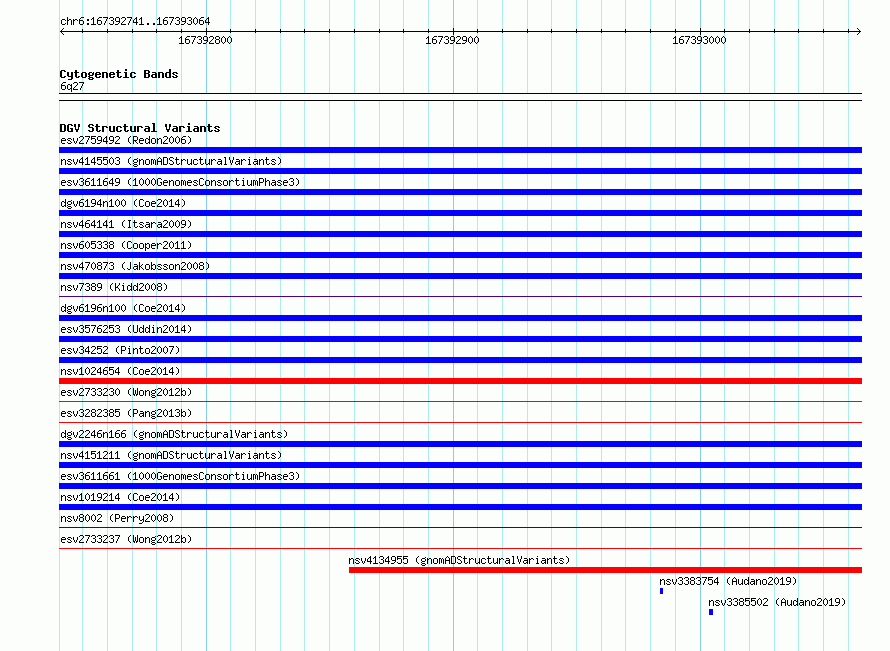Viewport: 890px width, 651px height.
Task: Click the thin red line under esv3282385 (Pang2013b)
Action: [x=460, y=422]
